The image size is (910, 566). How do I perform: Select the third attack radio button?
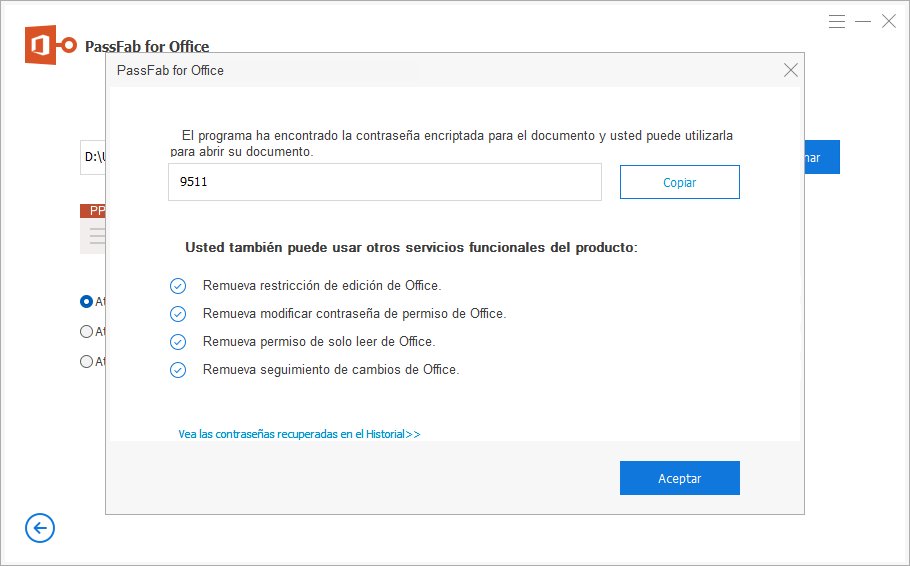tap(86, 362)
